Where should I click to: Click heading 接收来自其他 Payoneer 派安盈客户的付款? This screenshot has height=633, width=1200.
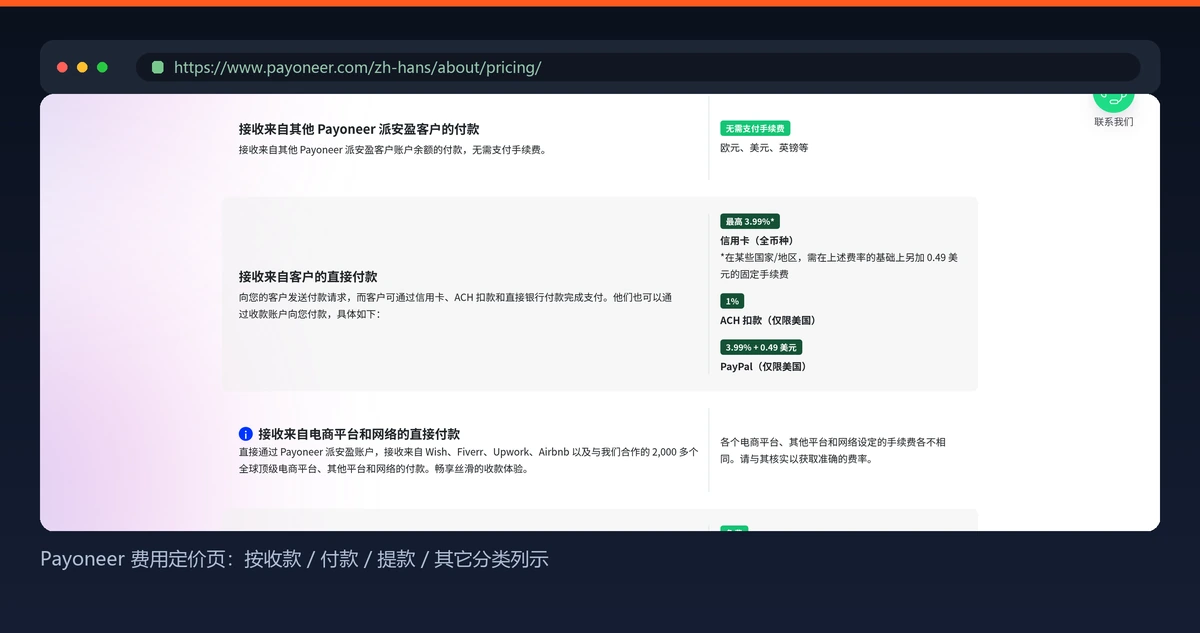[x=359, y=129]
